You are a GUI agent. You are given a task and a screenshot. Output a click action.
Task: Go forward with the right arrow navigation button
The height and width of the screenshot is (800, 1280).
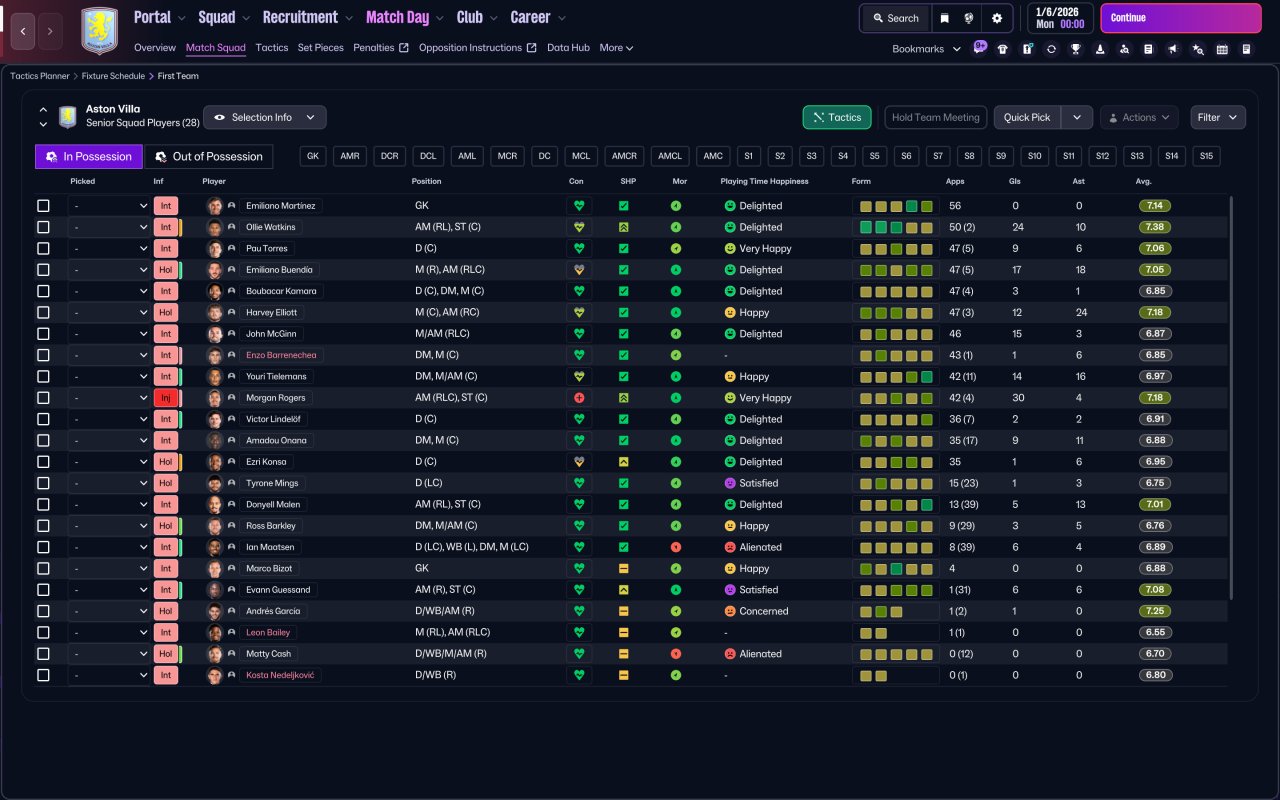click(x=49, y=31)
